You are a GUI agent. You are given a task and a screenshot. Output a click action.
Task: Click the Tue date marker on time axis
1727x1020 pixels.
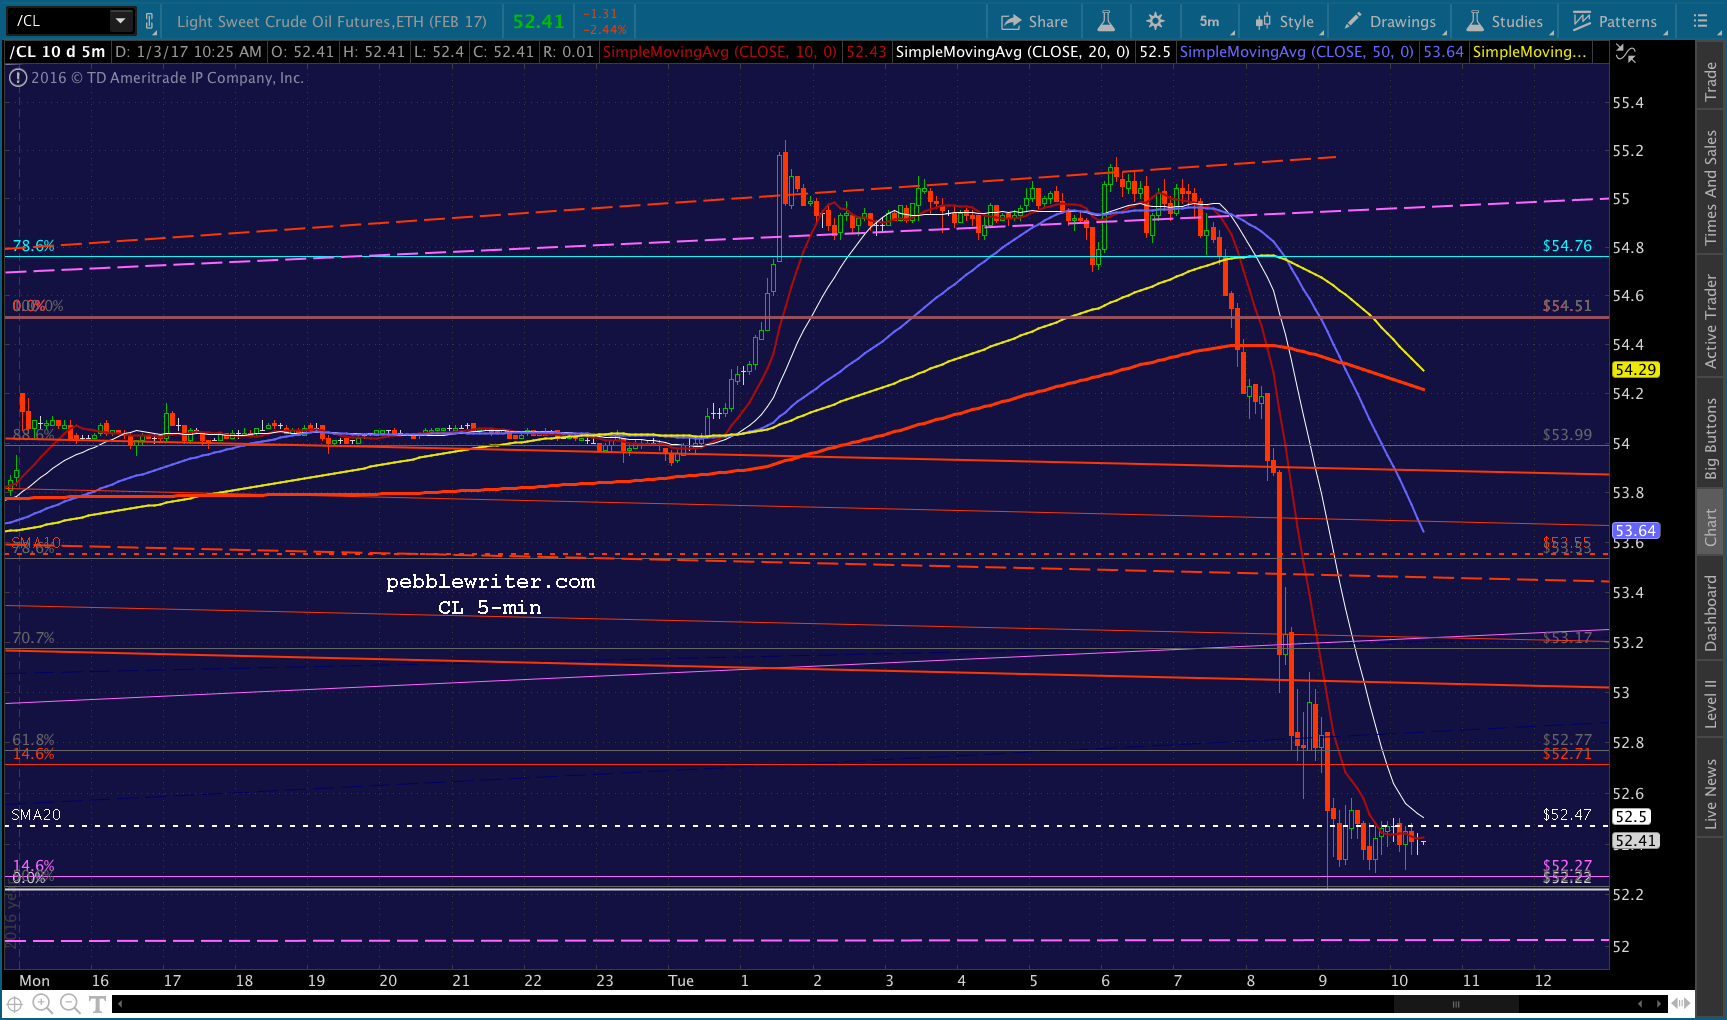click(x=681, y=981)
